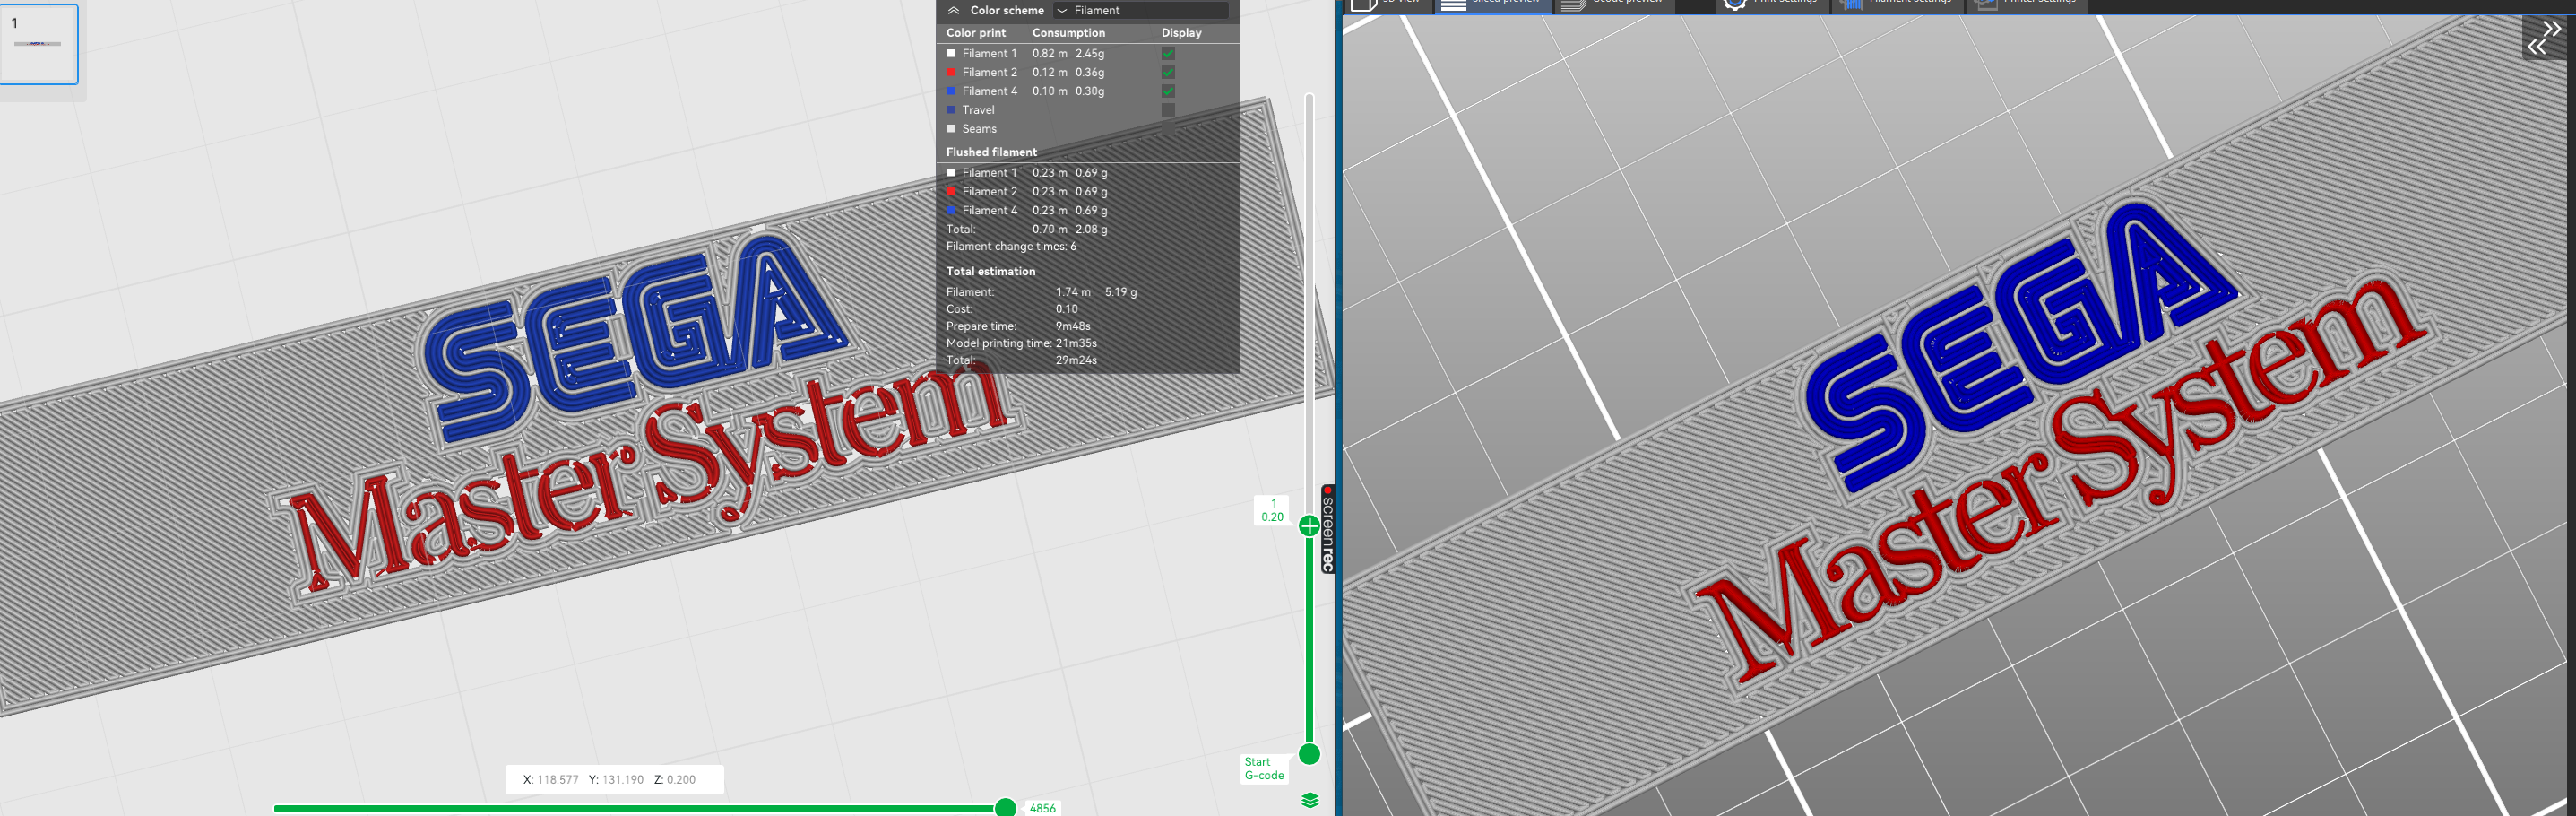
Task: Click Filament 1 swatch under Flushed filament
Action: click(x=951, y=173)
